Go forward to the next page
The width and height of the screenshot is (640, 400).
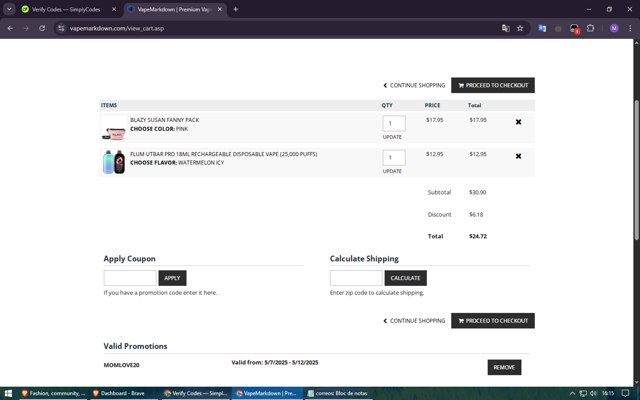[x=26, y=28]
